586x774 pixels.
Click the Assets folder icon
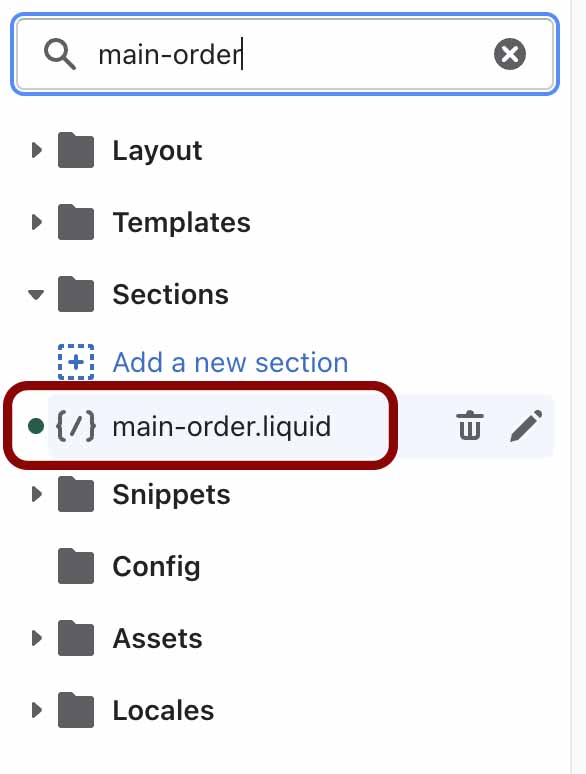(76, 638)
